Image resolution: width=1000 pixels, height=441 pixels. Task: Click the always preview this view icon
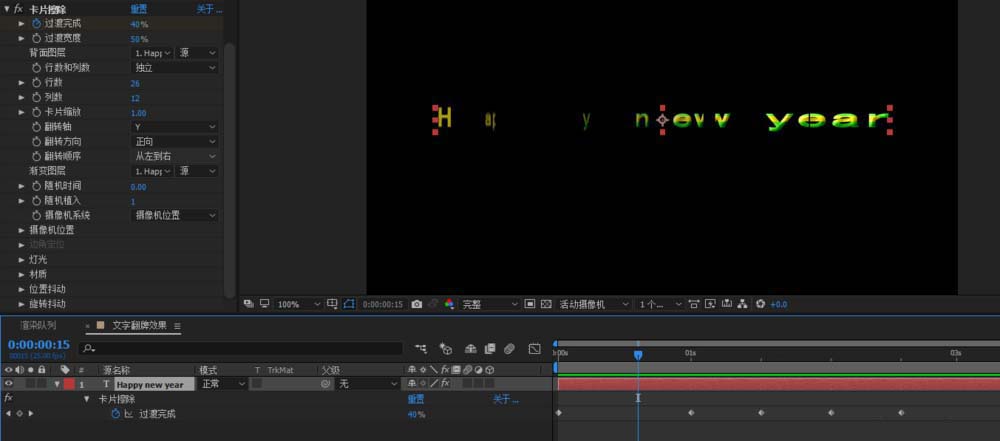(x=249, y=304)
